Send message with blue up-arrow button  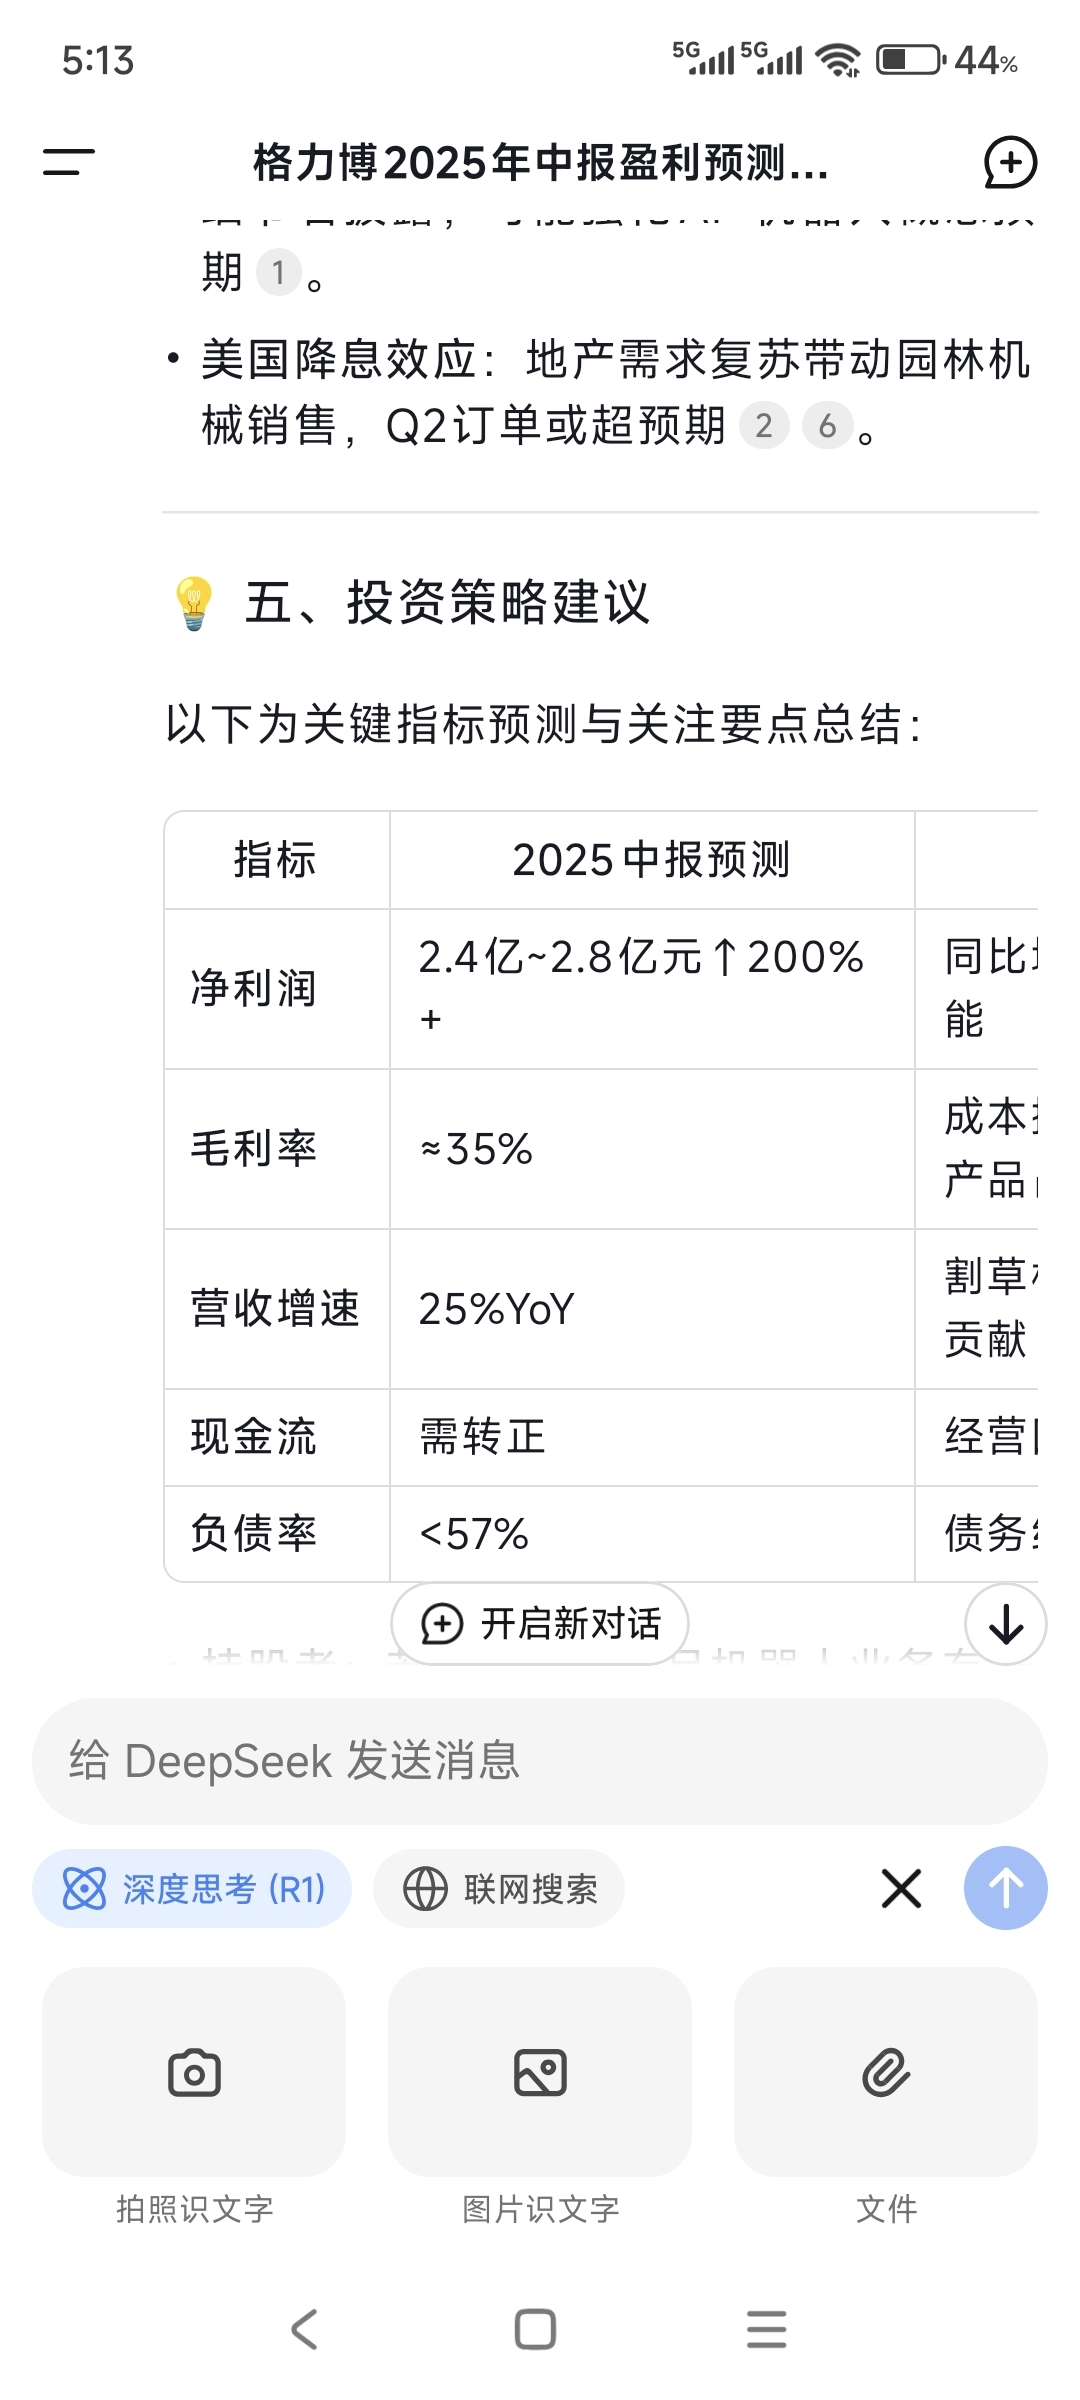pyautogui.click(x=1006, y=1888)
